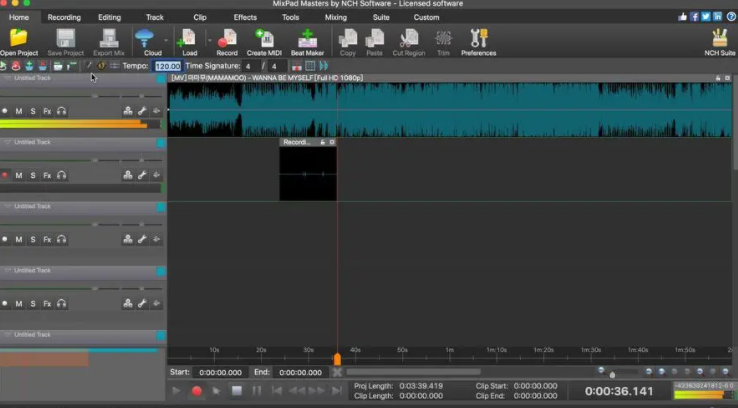Screen dimensions: 738x408
Task: Solo the second track with its S button
Action: point(33,175)
